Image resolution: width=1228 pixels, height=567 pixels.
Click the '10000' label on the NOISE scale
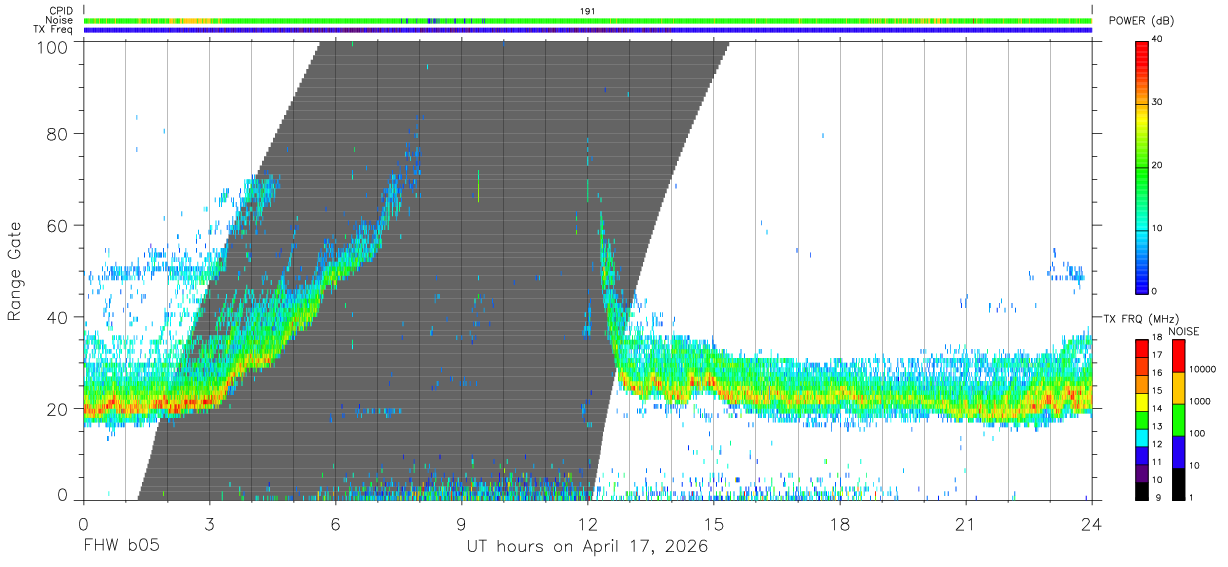(1204, 370)
